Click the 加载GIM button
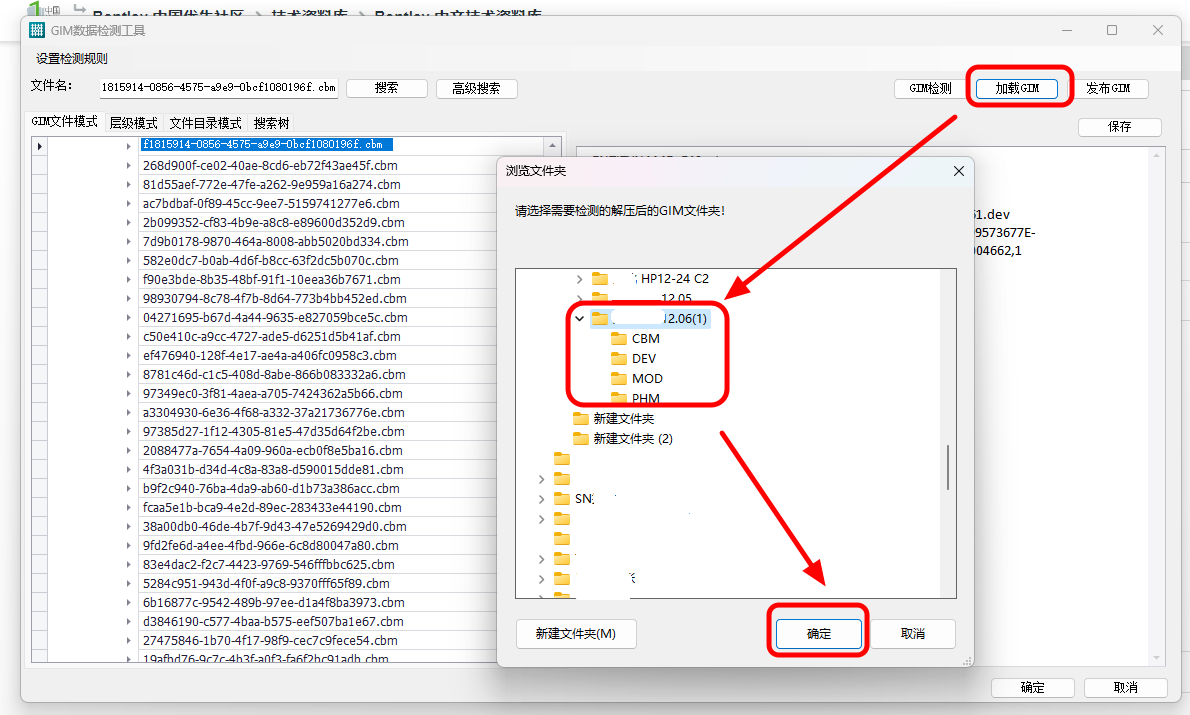Screen dimensions: 1190x715 (1017, 88)
